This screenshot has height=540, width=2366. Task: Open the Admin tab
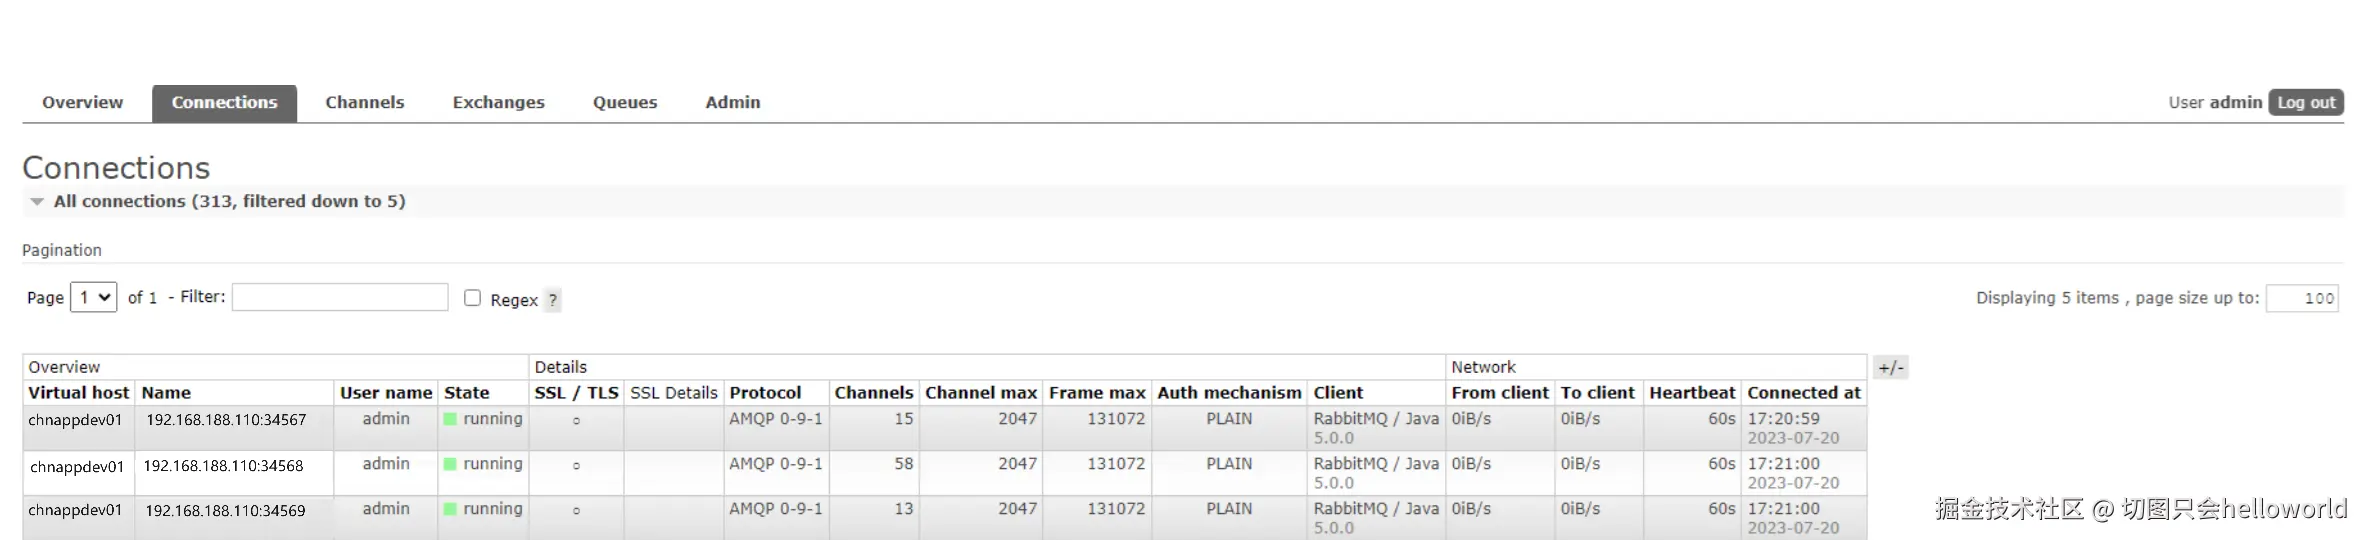733,102
